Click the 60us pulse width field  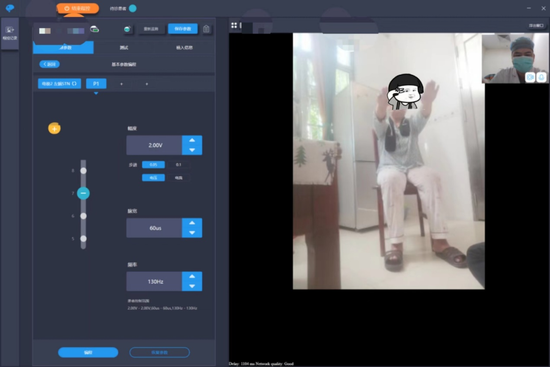[154, 228]
